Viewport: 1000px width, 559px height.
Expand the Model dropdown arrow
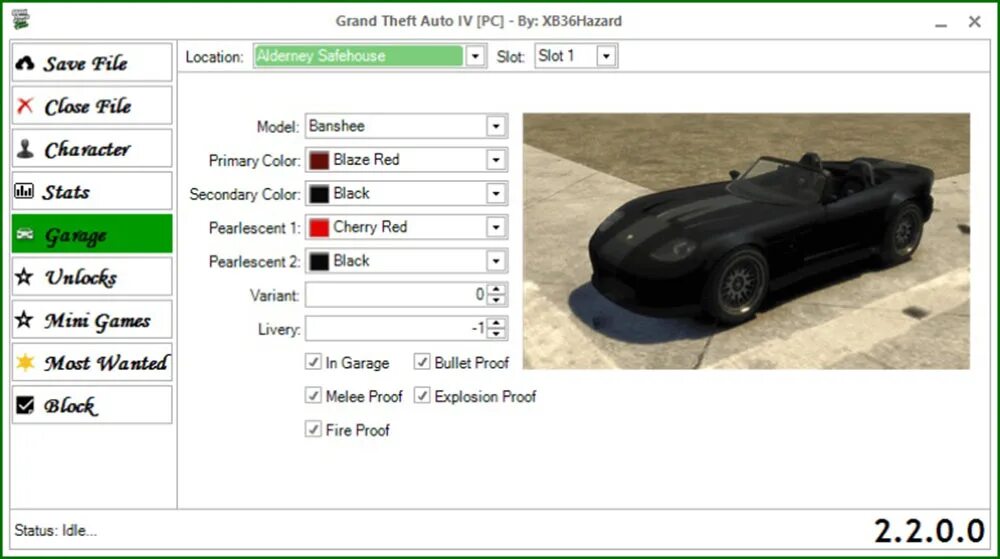point(496,126)
